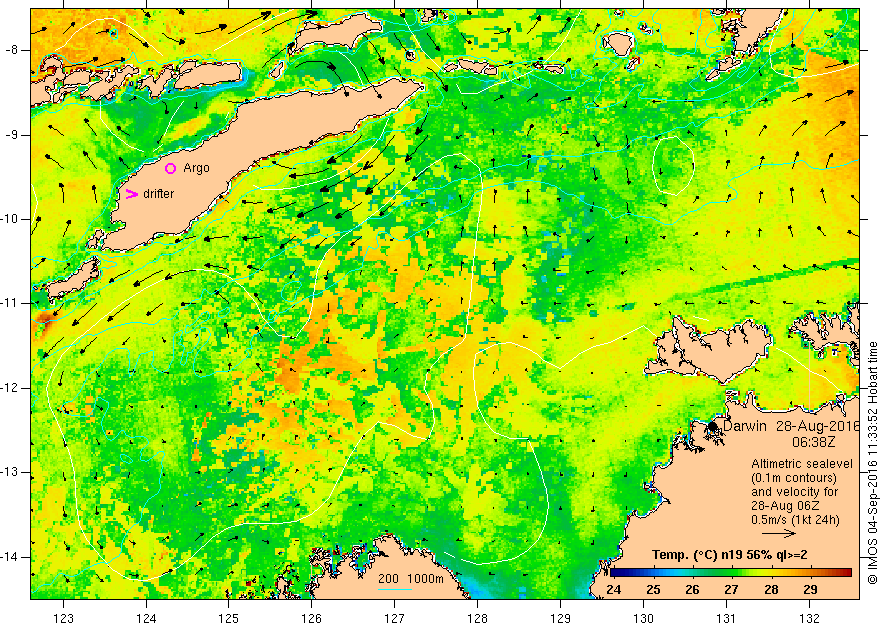Screen dimensions: 880x630
Task: Click the island north of Darwin
Action: [710, 351]
